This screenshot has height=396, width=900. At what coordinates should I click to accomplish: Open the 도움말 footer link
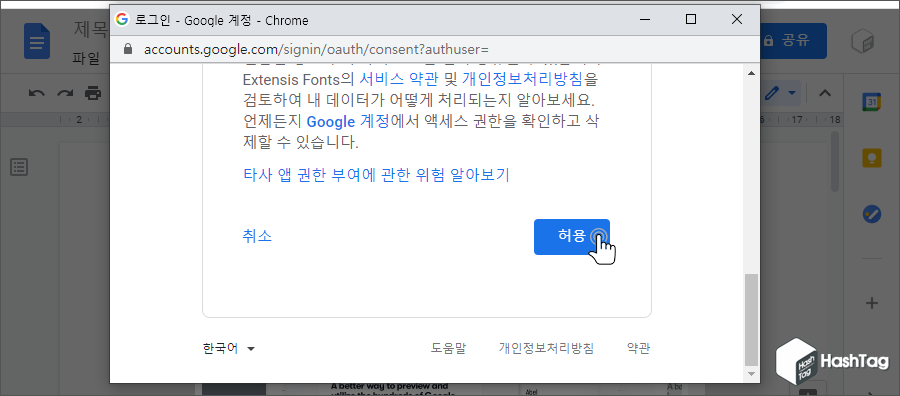pyautogui.click(x=449, y=348)
